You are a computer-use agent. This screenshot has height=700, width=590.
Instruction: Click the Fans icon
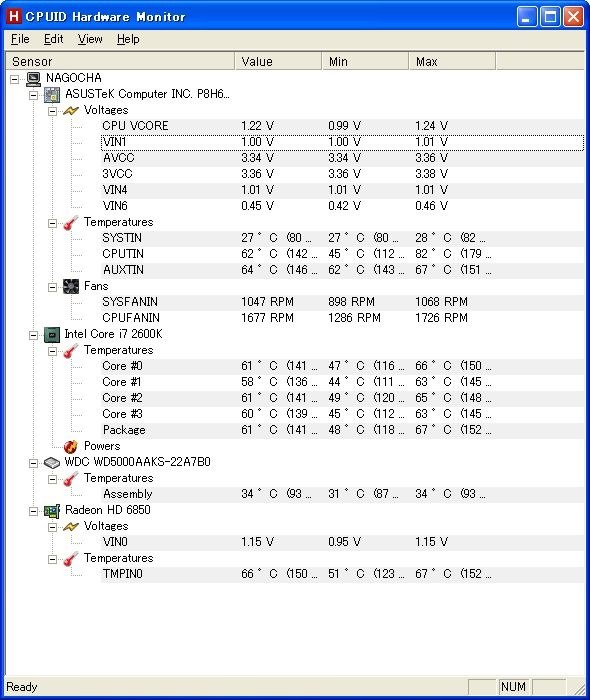71,287
